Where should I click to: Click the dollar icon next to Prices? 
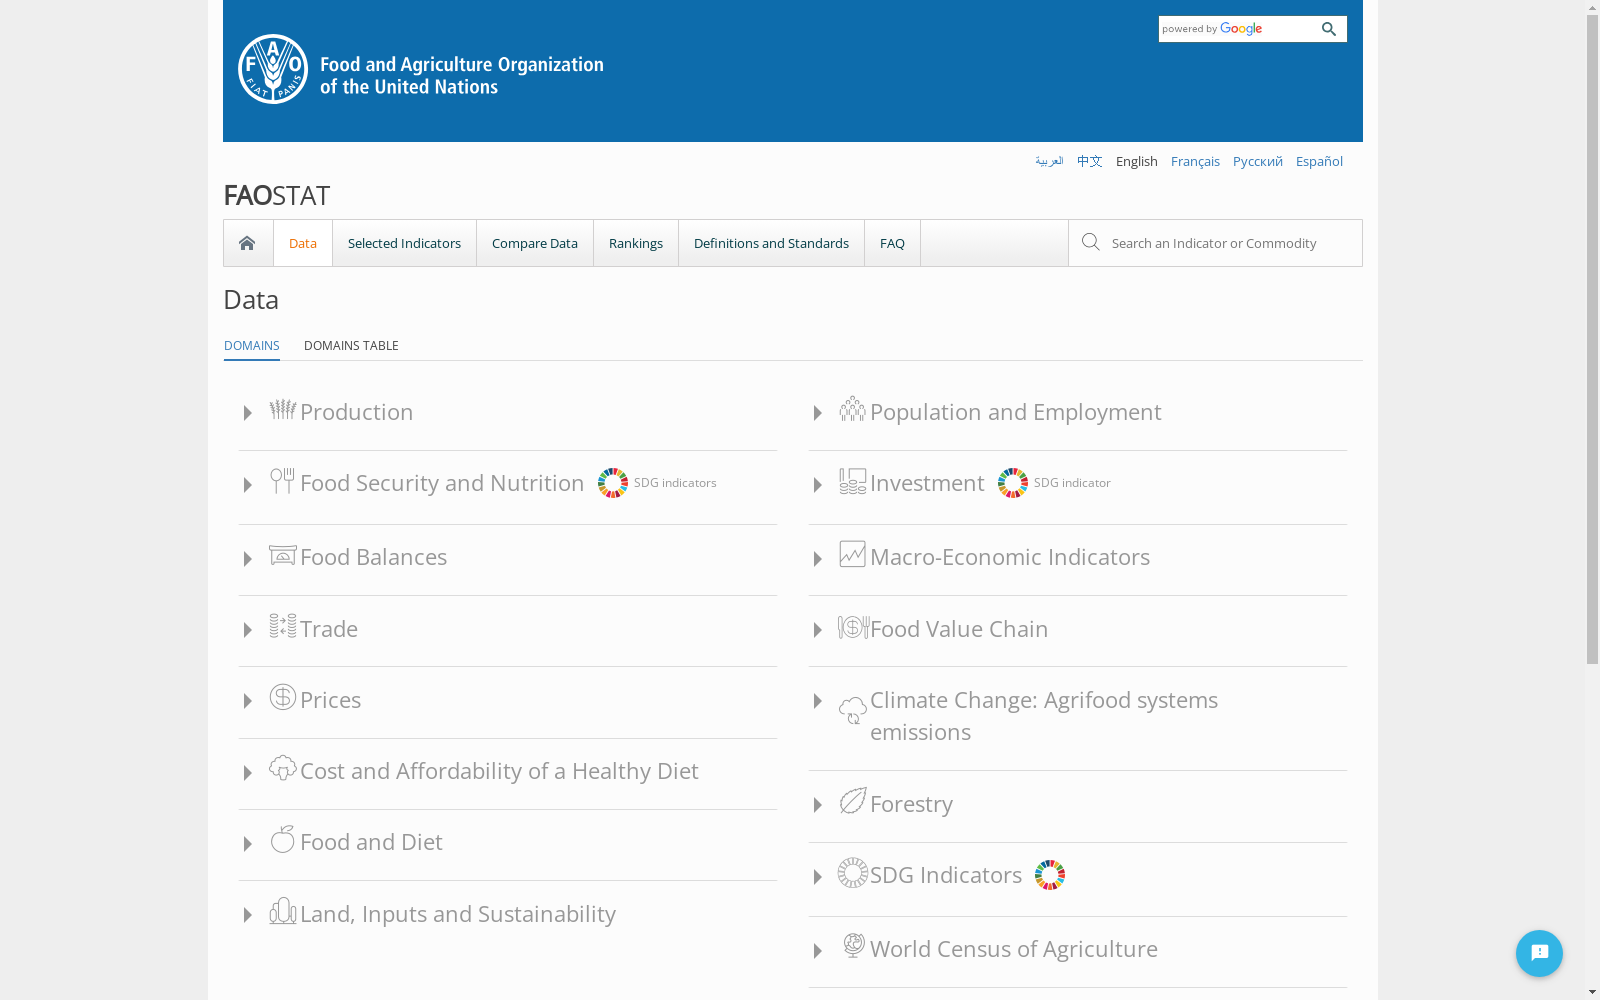click(283, 697)
